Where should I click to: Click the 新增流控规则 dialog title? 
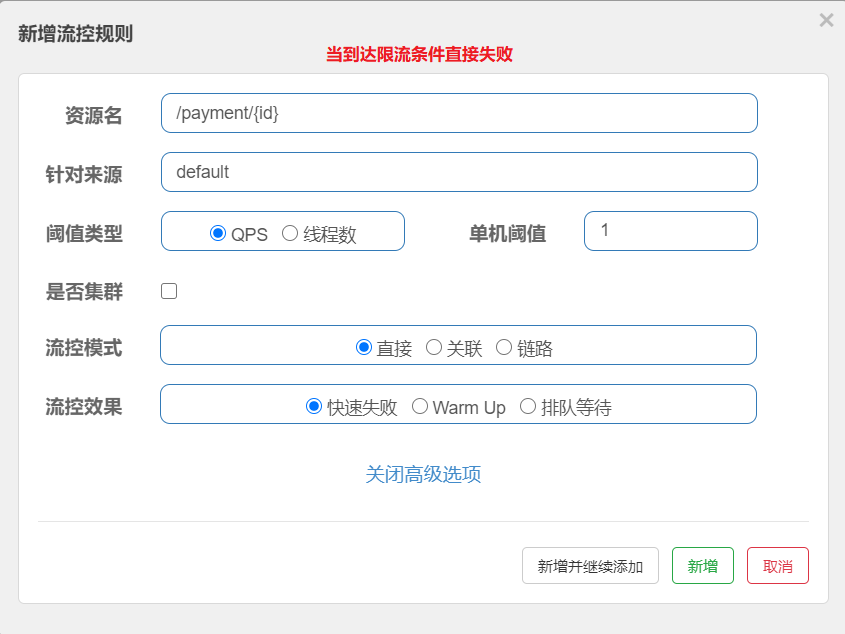(x=76, y=33)
